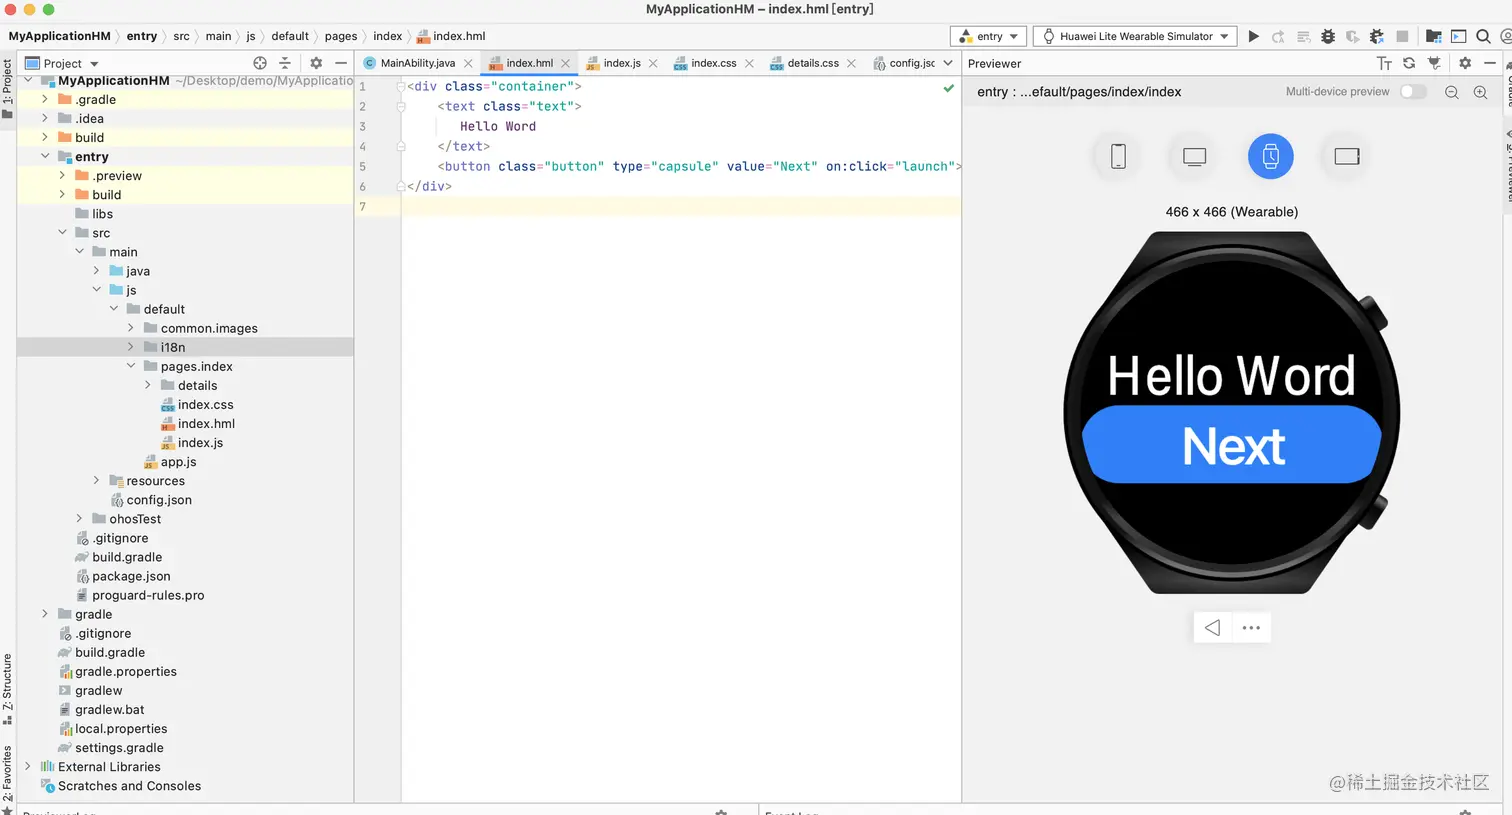
Task: Select config.json in the project tree
Action: 159,500
